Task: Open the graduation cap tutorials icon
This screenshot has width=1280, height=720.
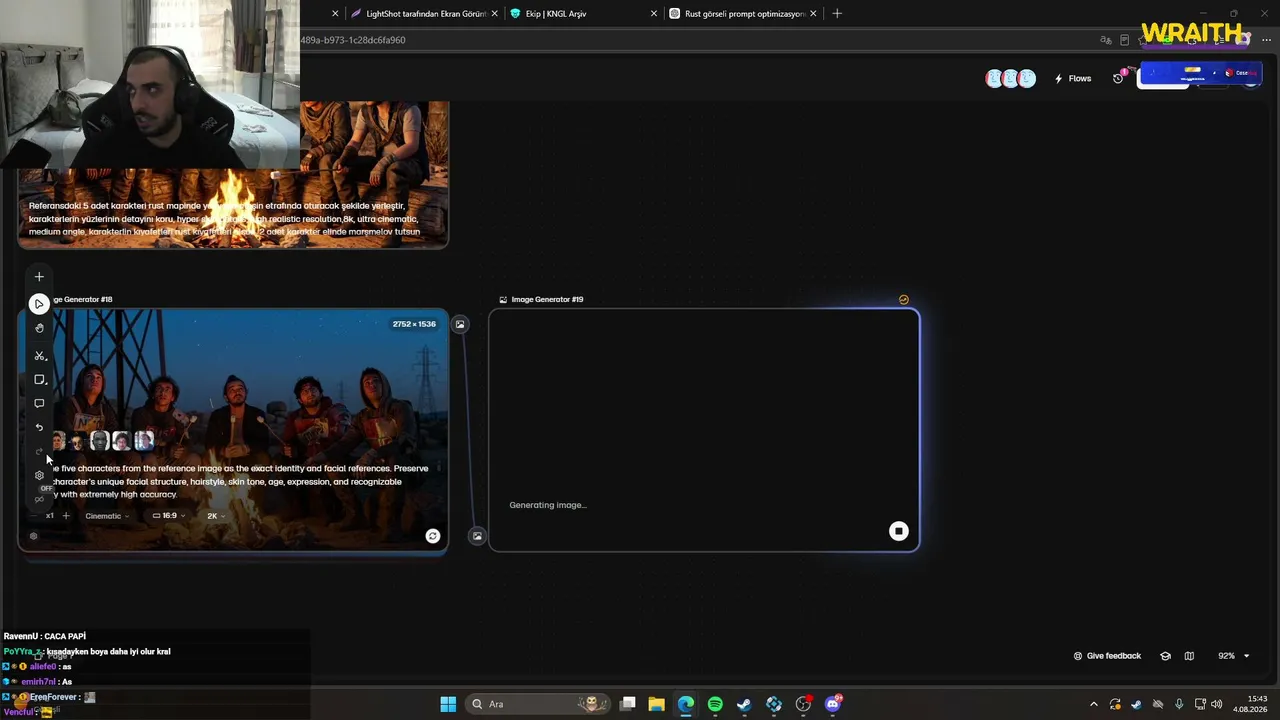Action: [1165, 656]
